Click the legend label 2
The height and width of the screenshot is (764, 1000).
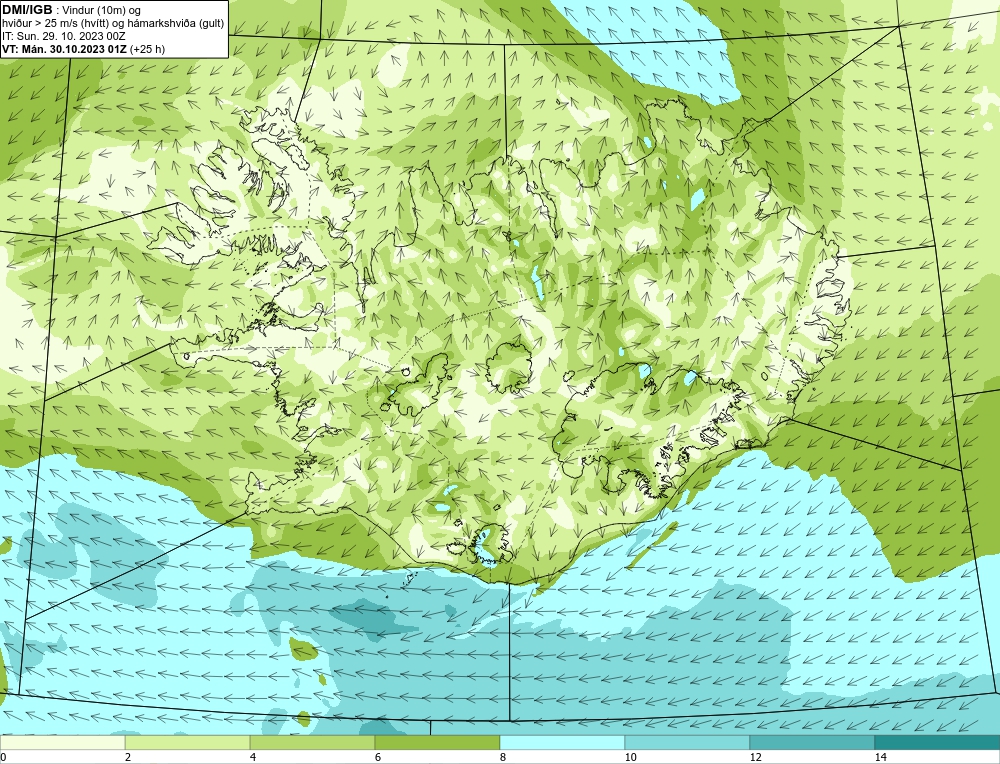[128, 757]
